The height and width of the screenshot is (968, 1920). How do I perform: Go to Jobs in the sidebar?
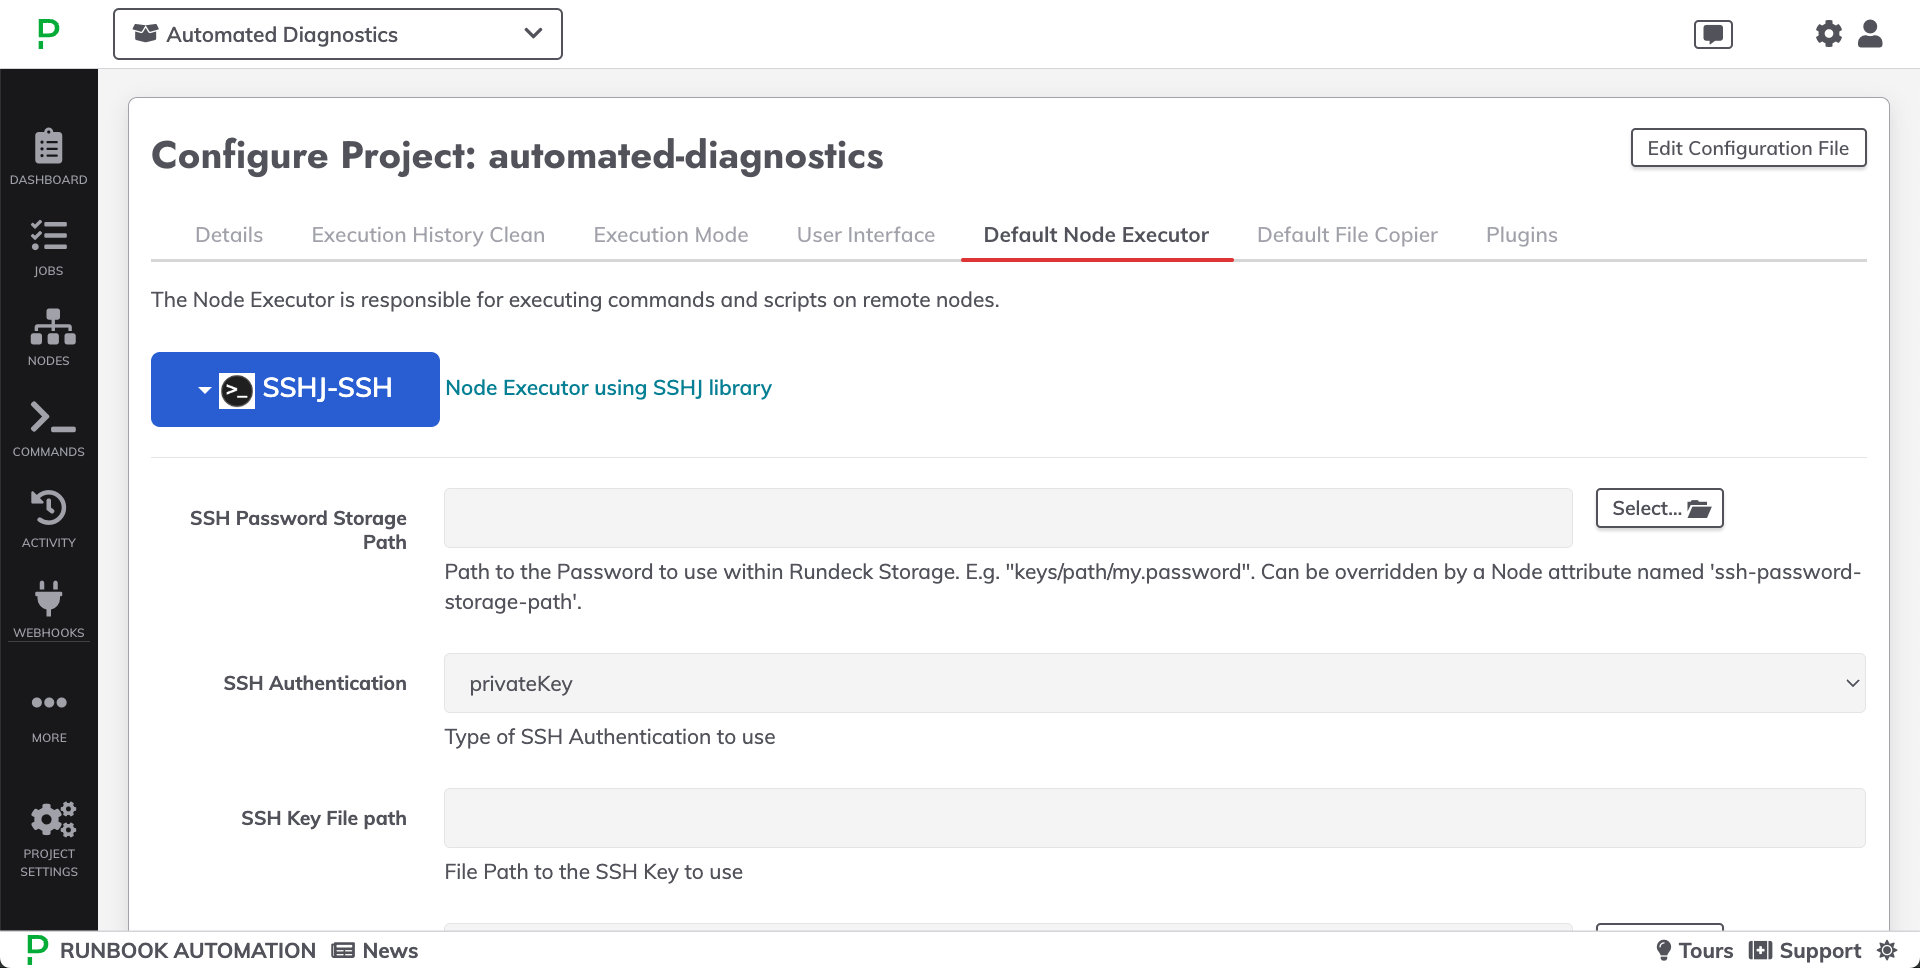tap(49, 248)
